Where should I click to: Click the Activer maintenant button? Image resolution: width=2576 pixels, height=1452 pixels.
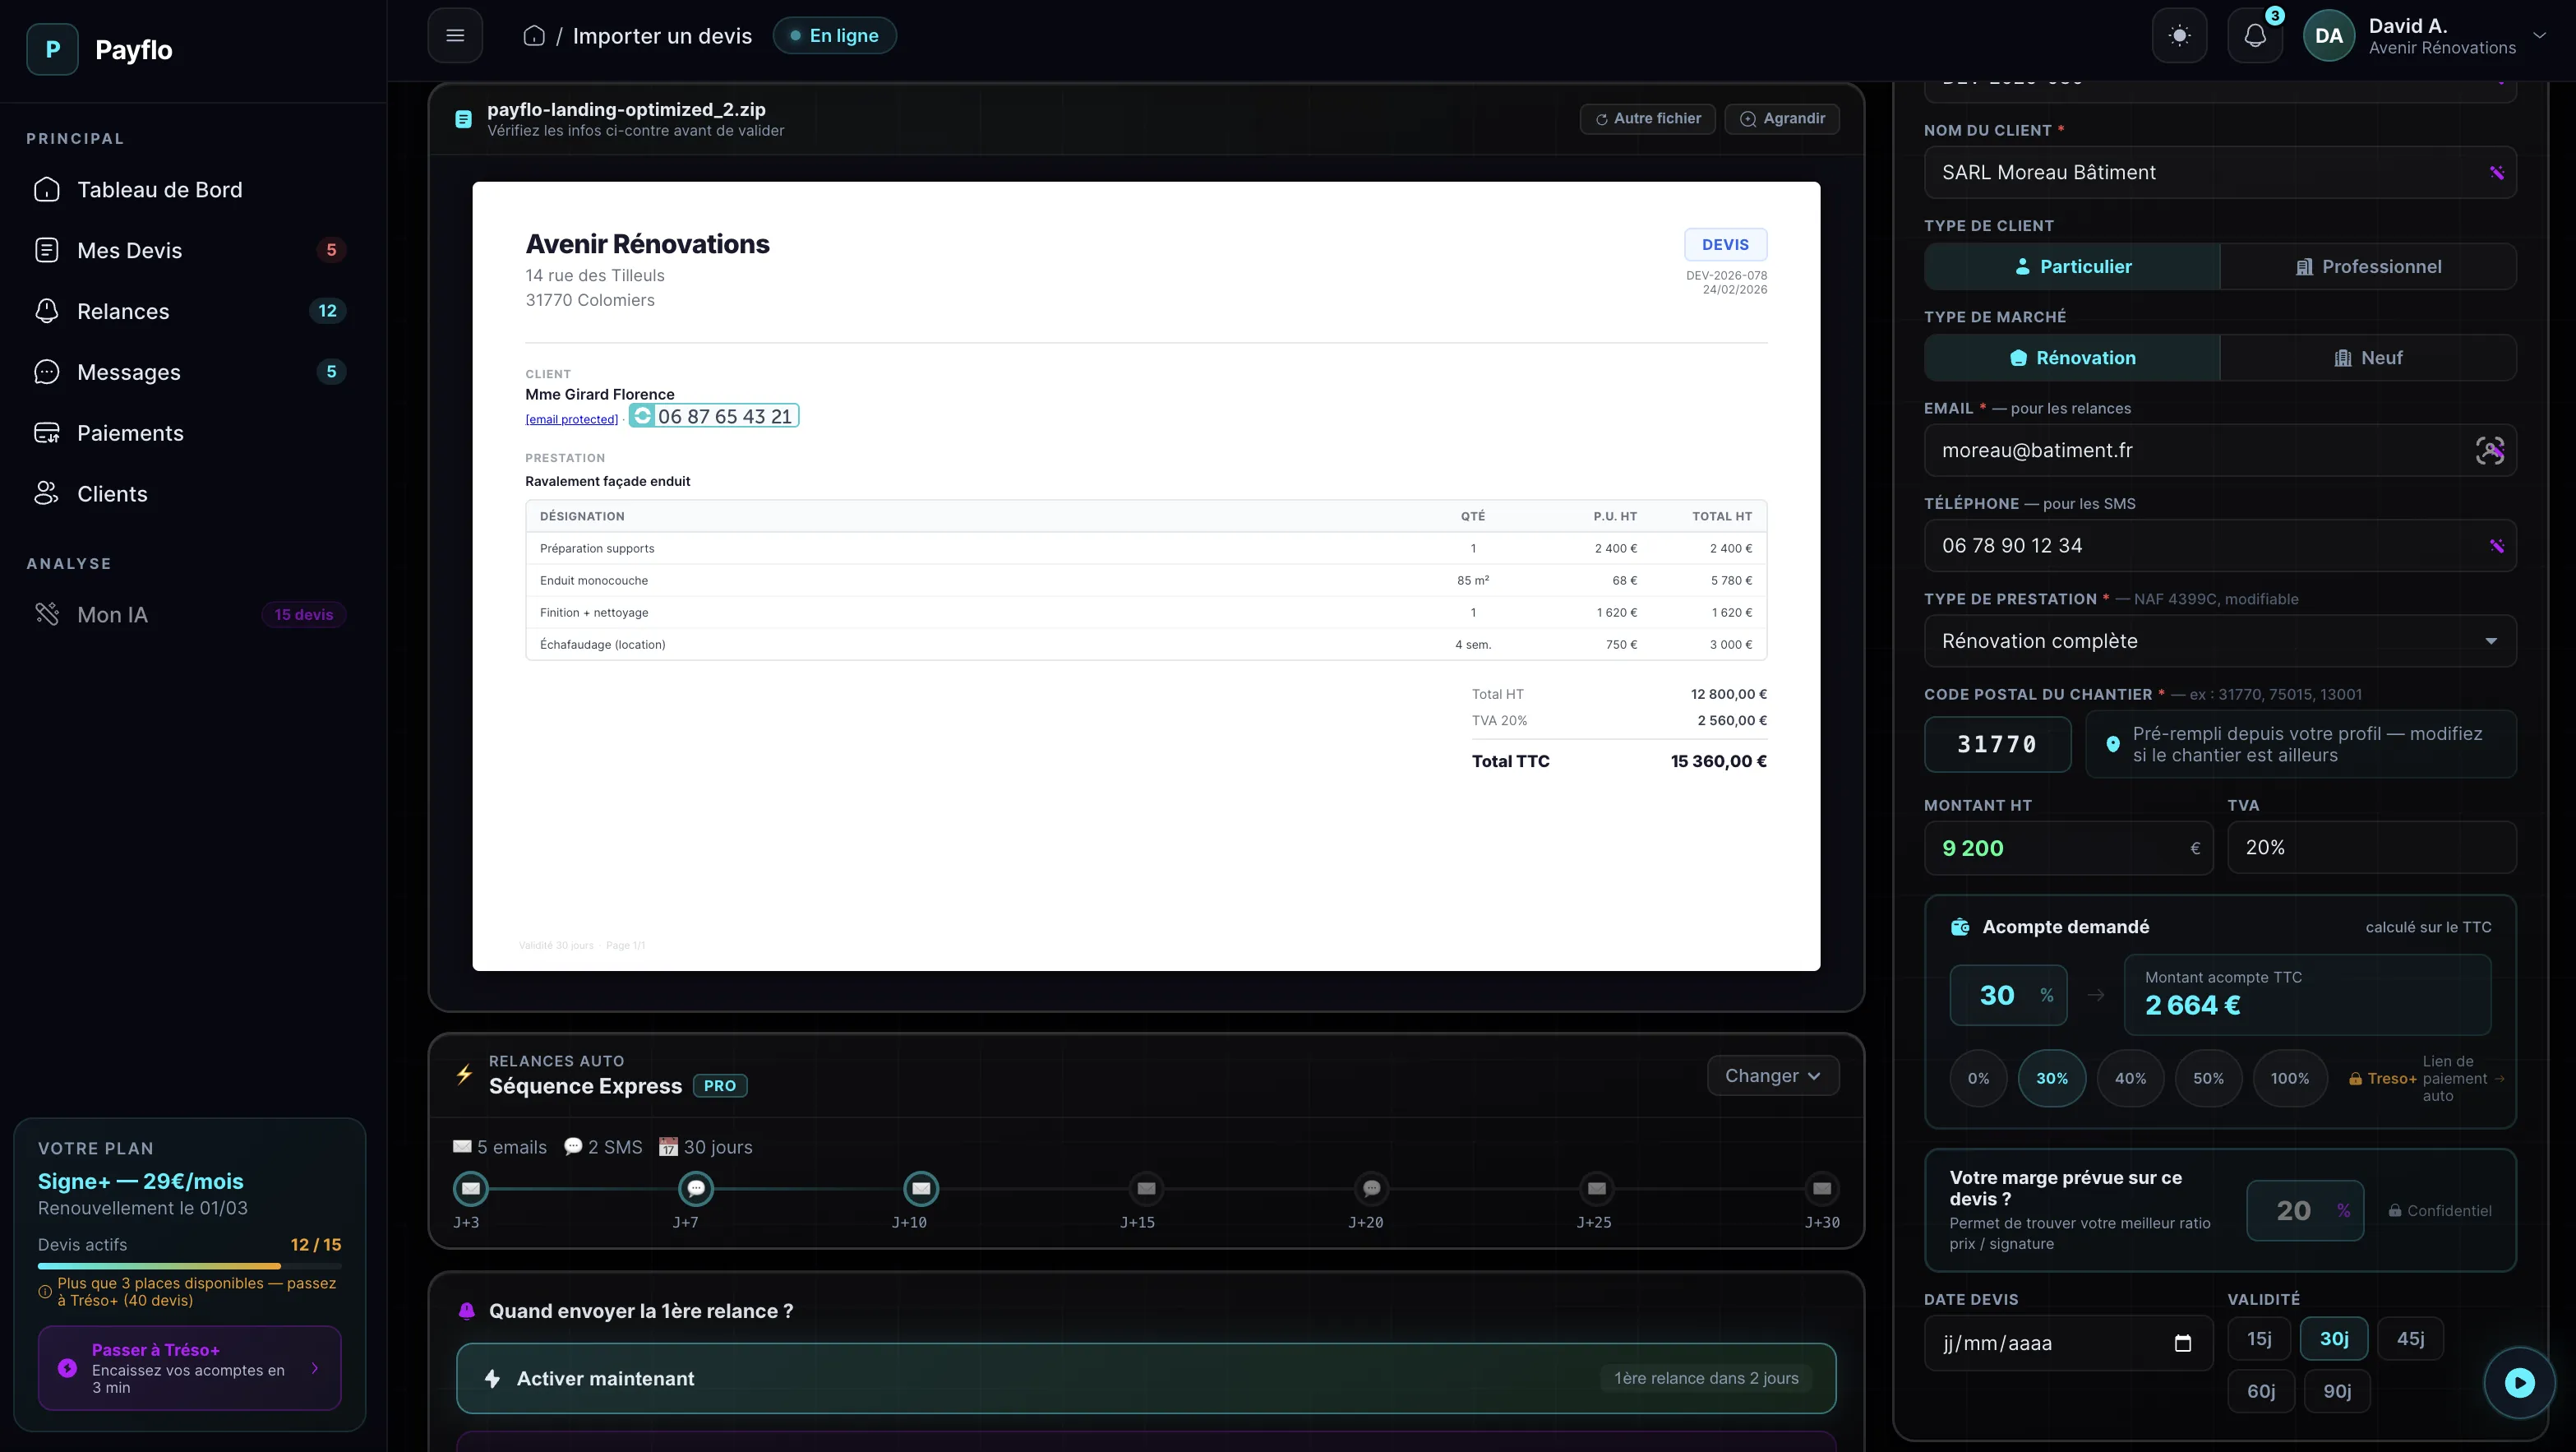click(1145, 1378)
